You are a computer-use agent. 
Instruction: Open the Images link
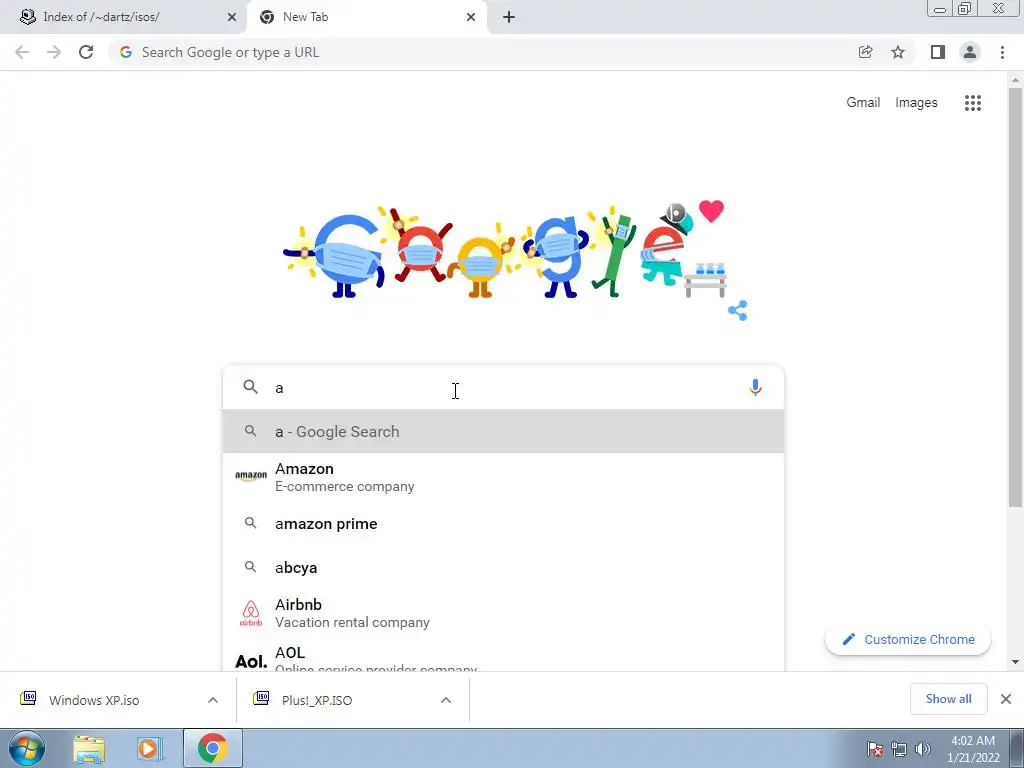point(916,103)
